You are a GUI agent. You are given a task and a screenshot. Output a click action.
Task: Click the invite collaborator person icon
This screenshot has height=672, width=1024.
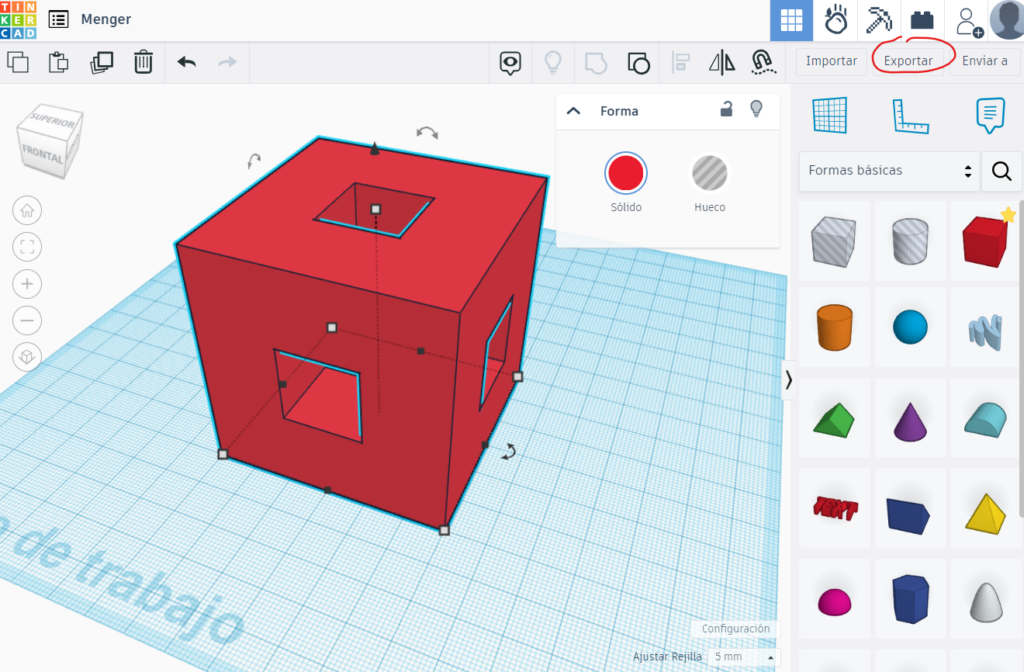click(x=968, y=21)
